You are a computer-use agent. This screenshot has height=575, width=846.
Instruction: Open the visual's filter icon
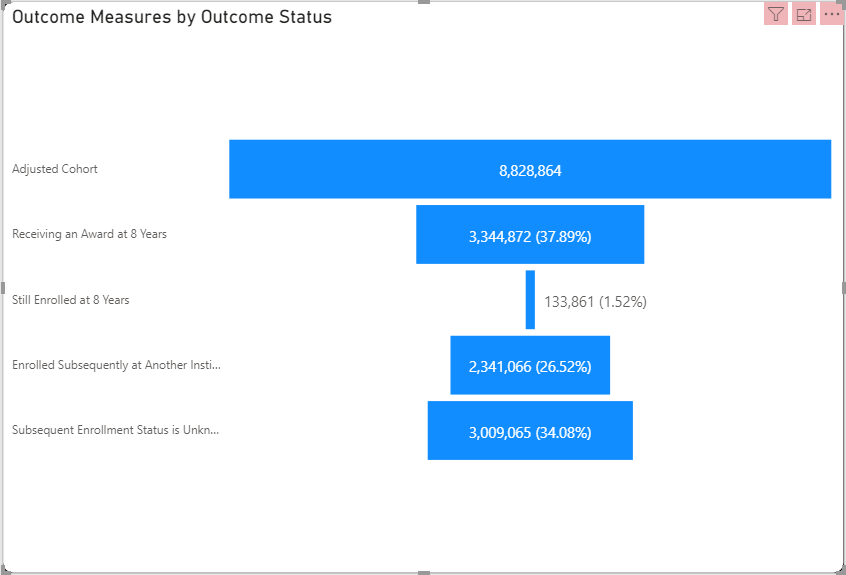[x=775, y=14]
